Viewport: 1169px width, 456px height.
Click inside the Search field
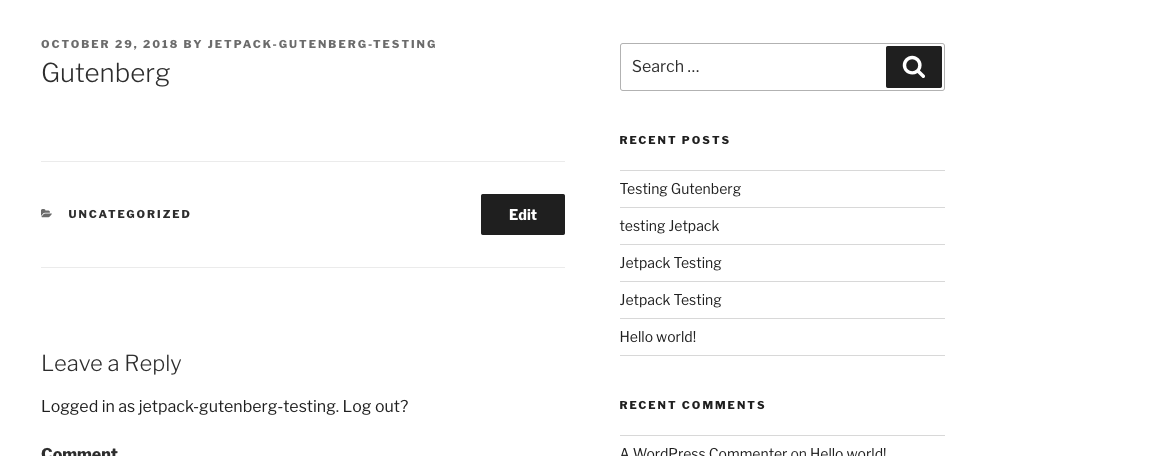752,67
